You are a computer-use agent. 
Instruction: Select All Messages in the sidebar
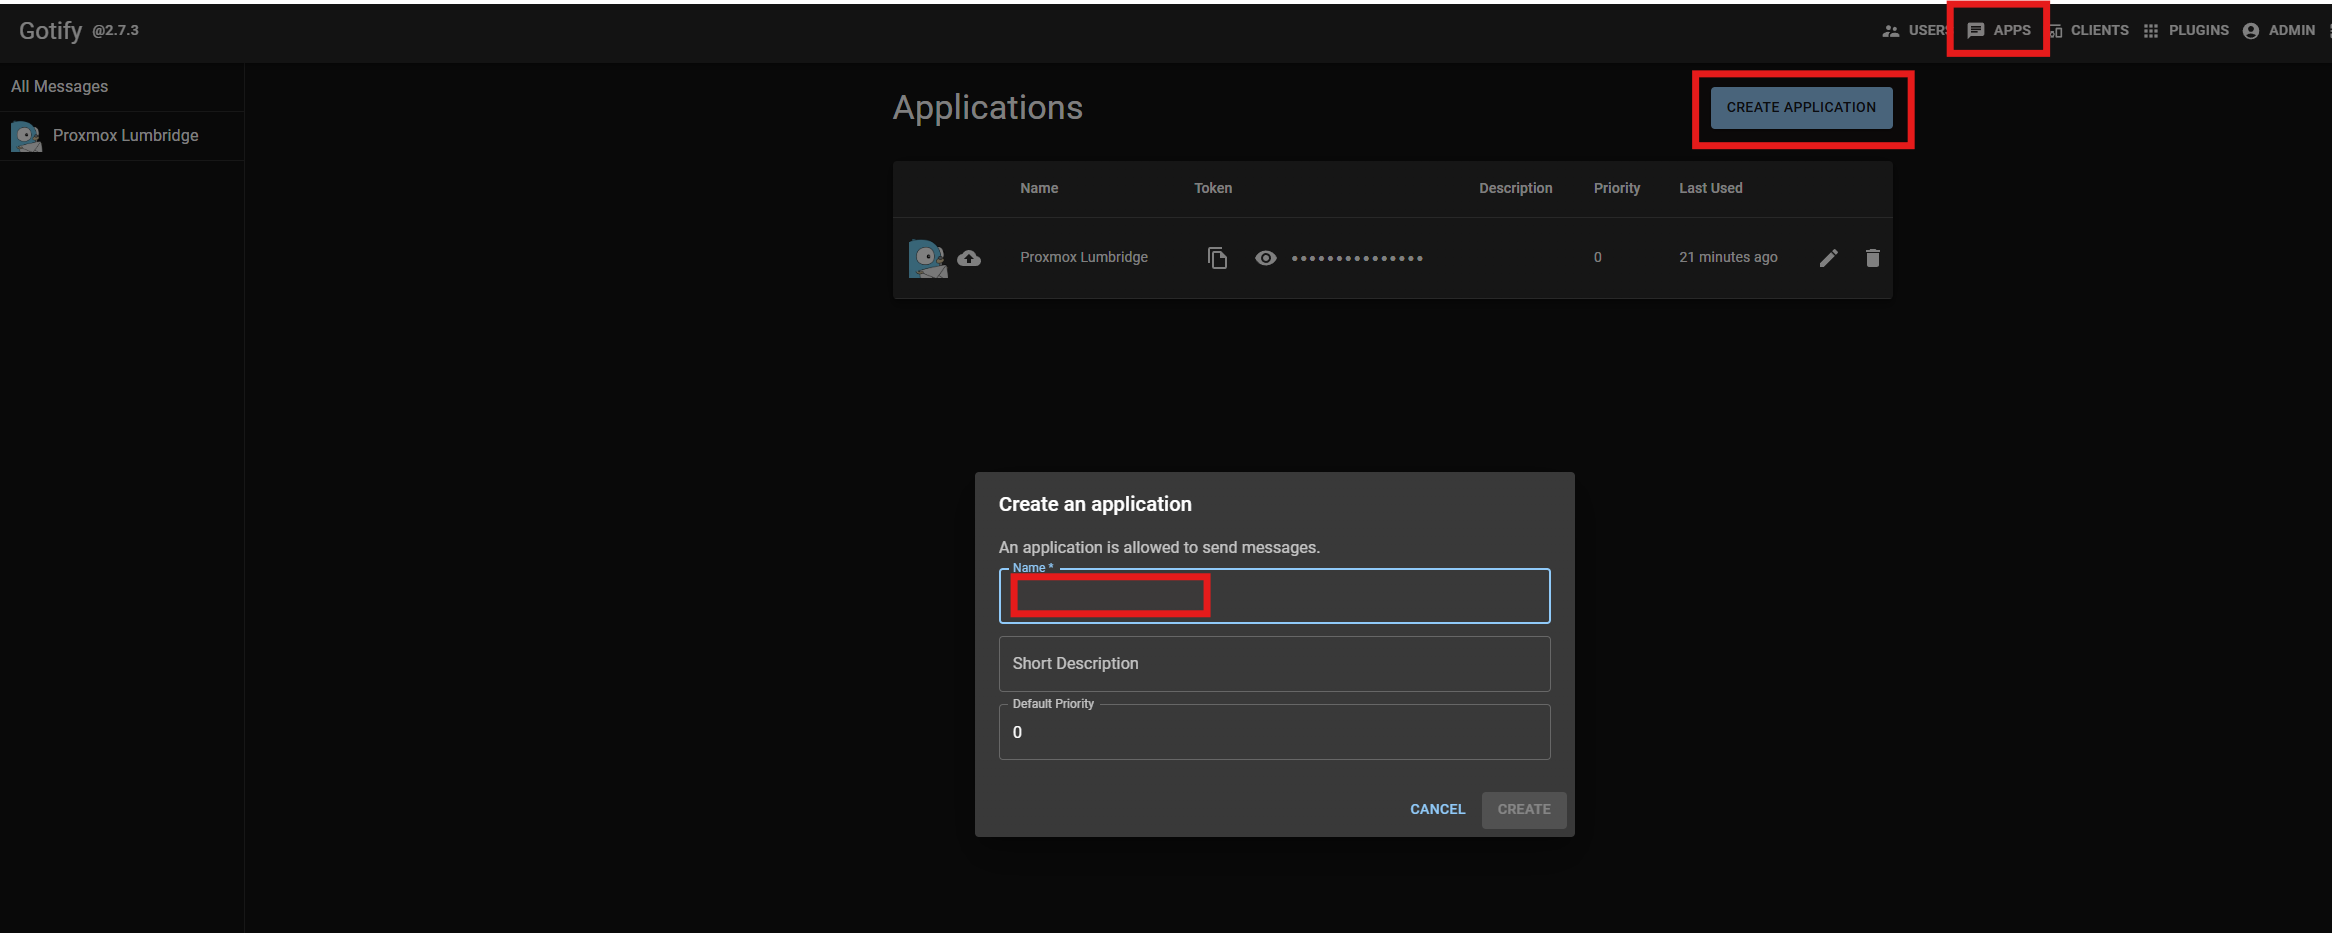60,86
